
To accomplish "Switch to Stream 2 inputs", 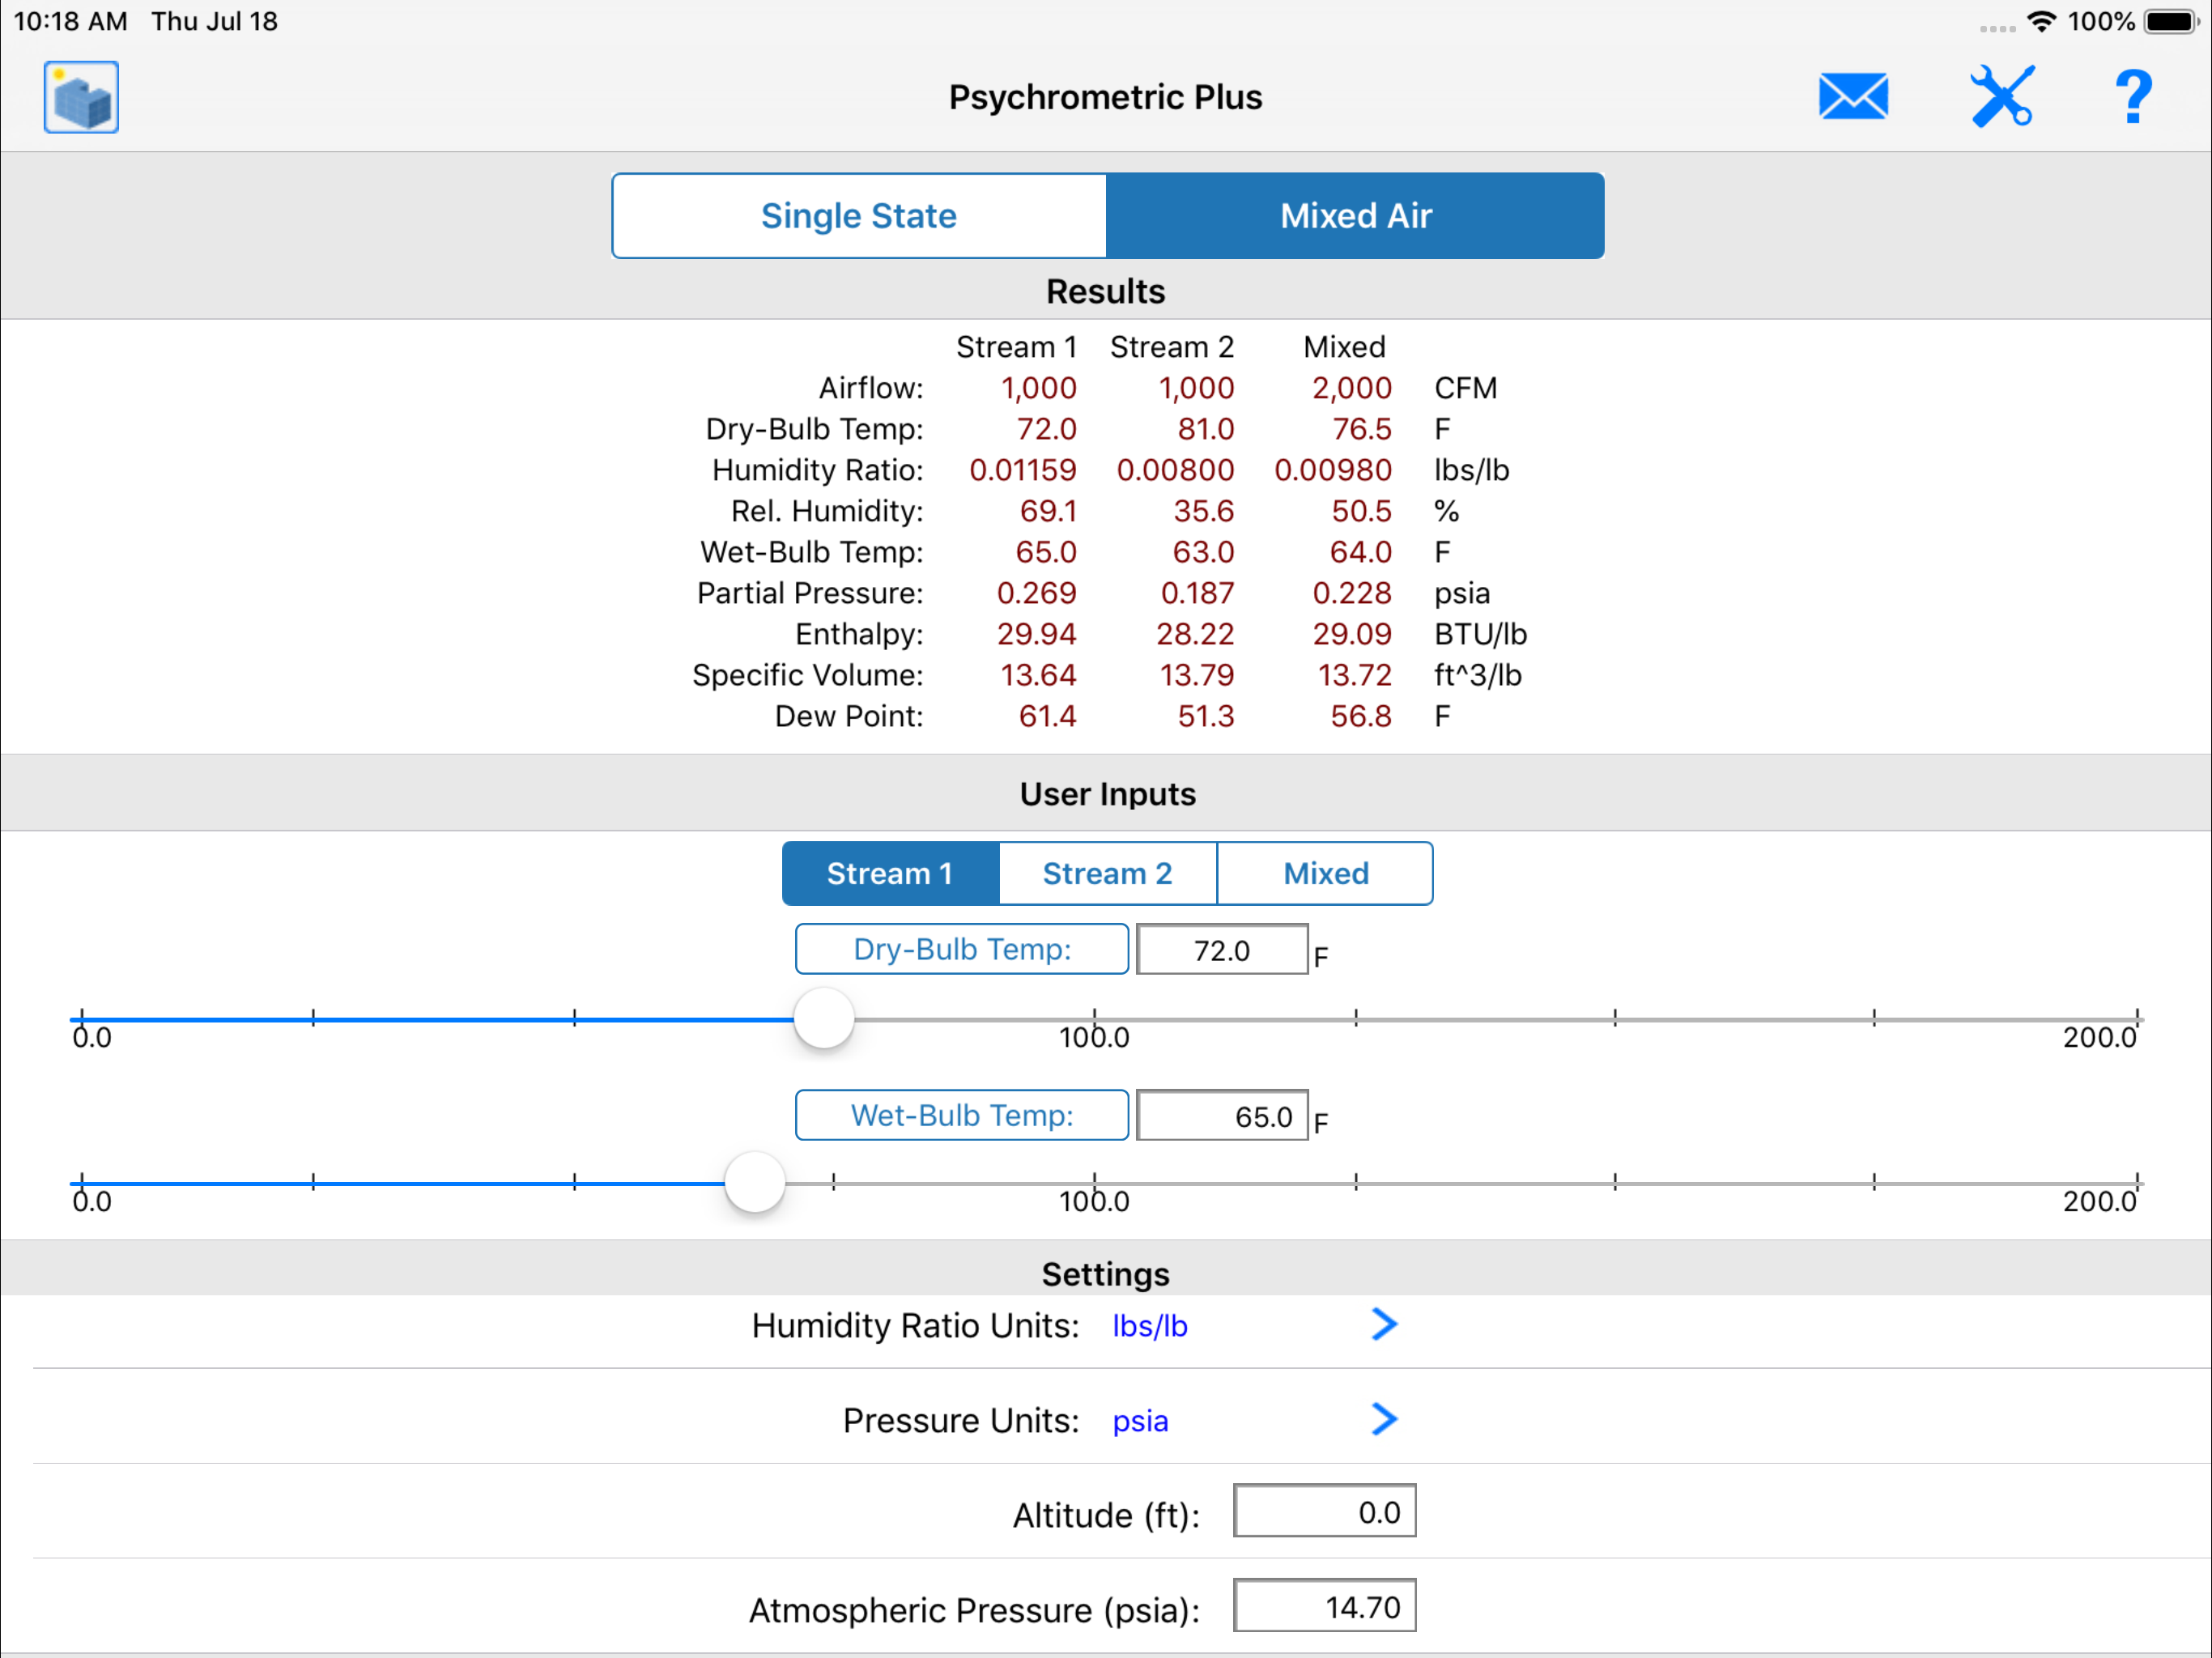I will coord(1107,873).
